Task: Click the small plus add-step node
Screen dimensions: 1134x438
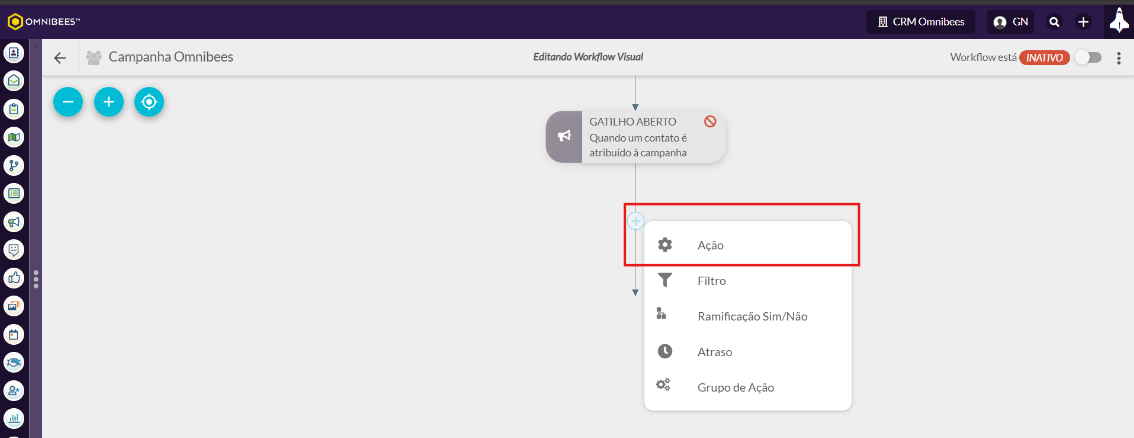Action: tap(636, 221)
